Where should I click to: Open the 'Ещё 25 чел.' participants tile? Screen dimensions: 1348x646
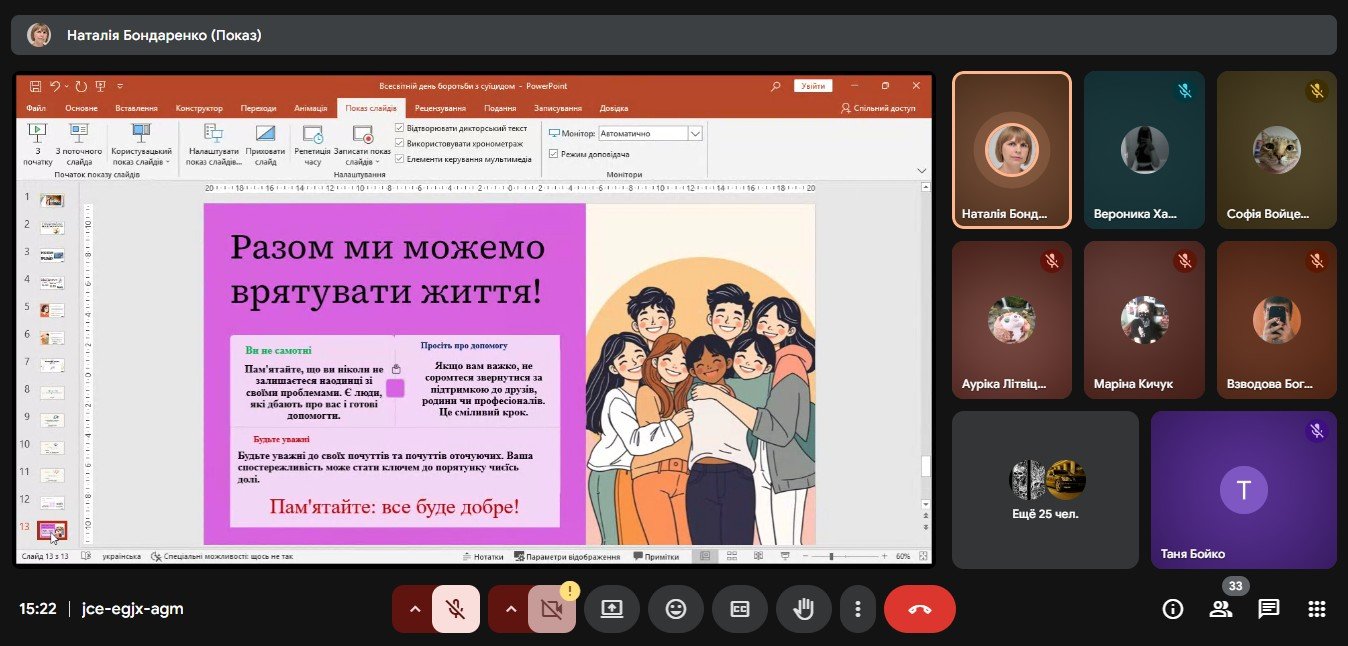1045,490
